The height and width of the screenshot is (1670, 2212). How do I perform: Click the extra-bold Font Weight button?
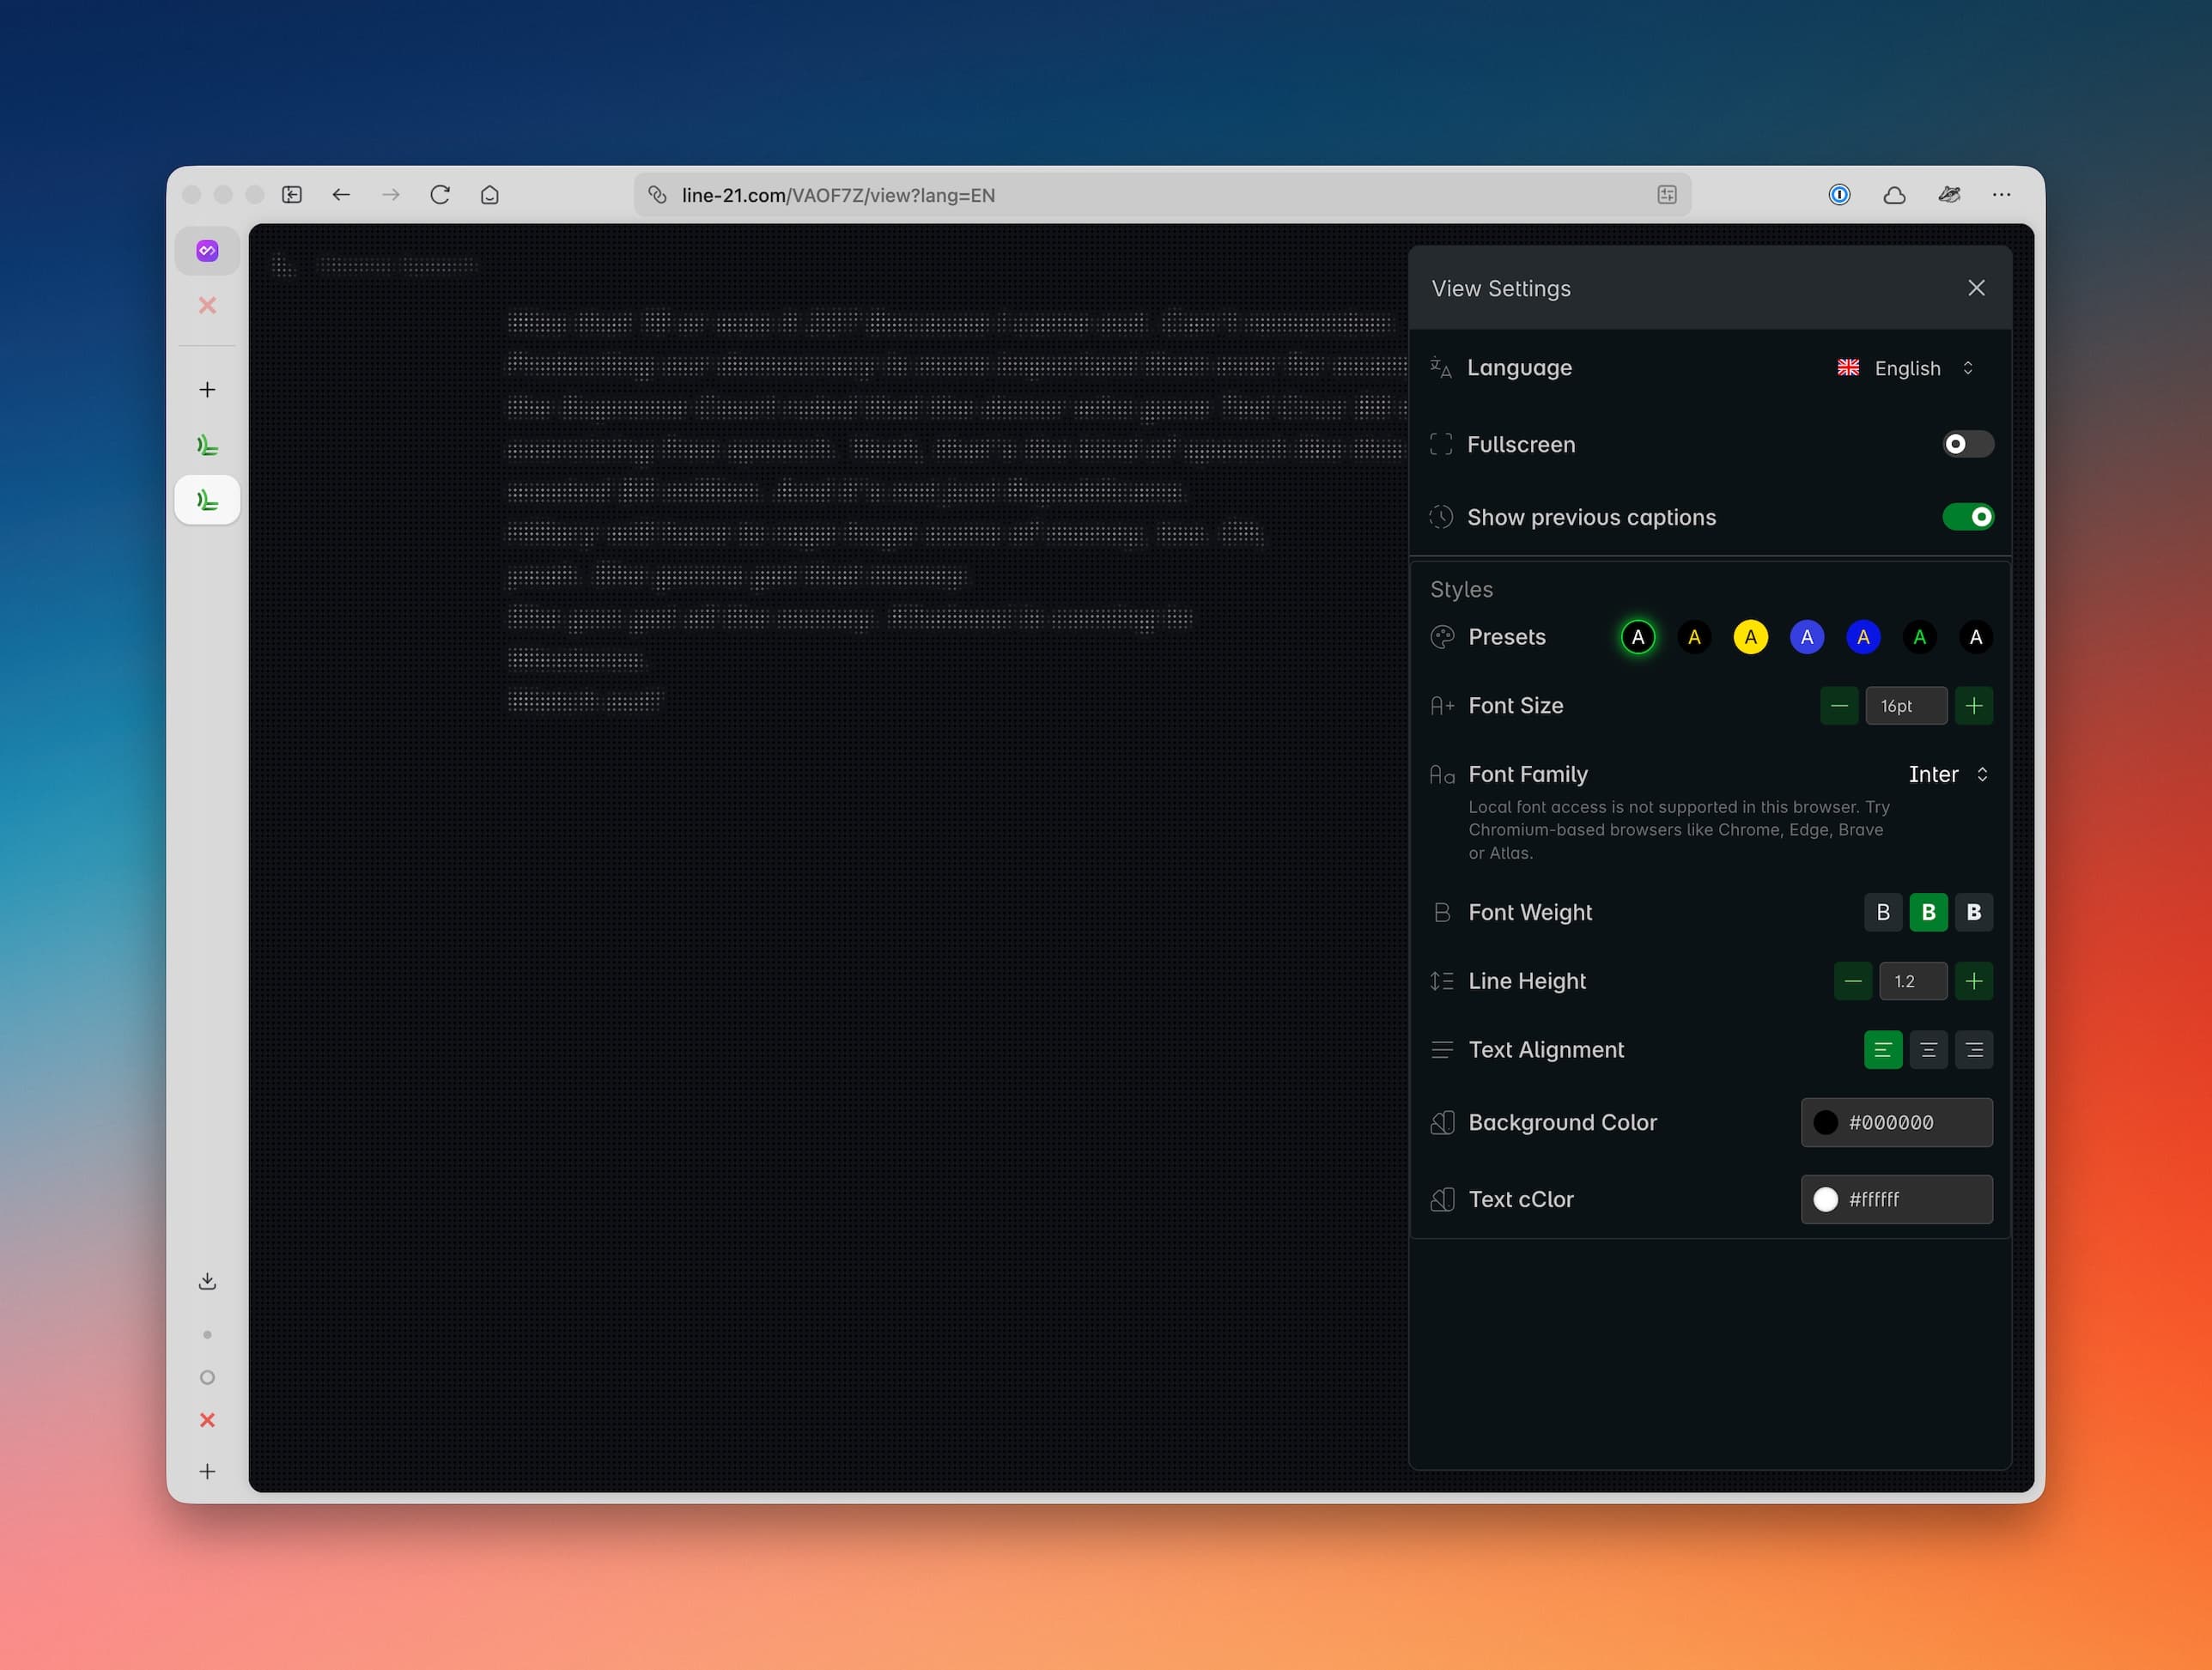tap(1974, 912)
